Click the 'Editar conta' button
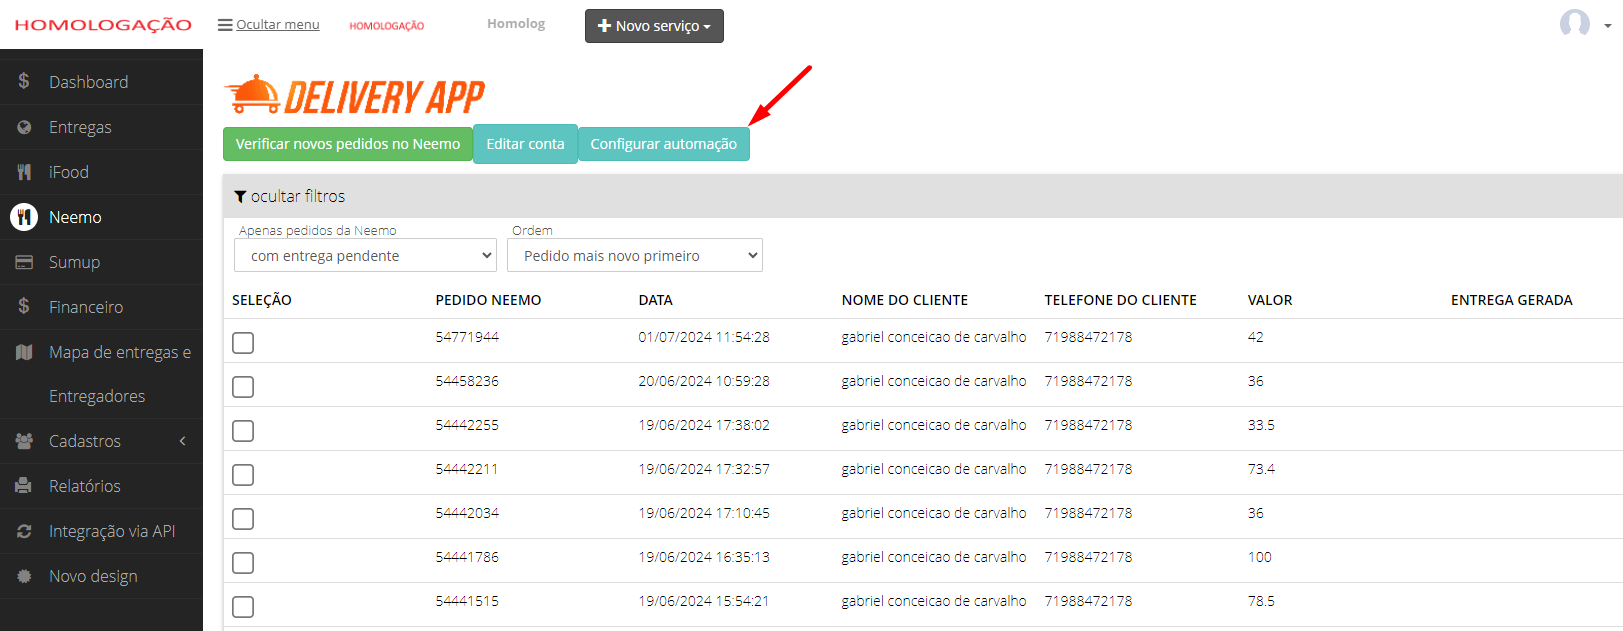The width and height of the screenshot is (1623, 631). (525, 144)
